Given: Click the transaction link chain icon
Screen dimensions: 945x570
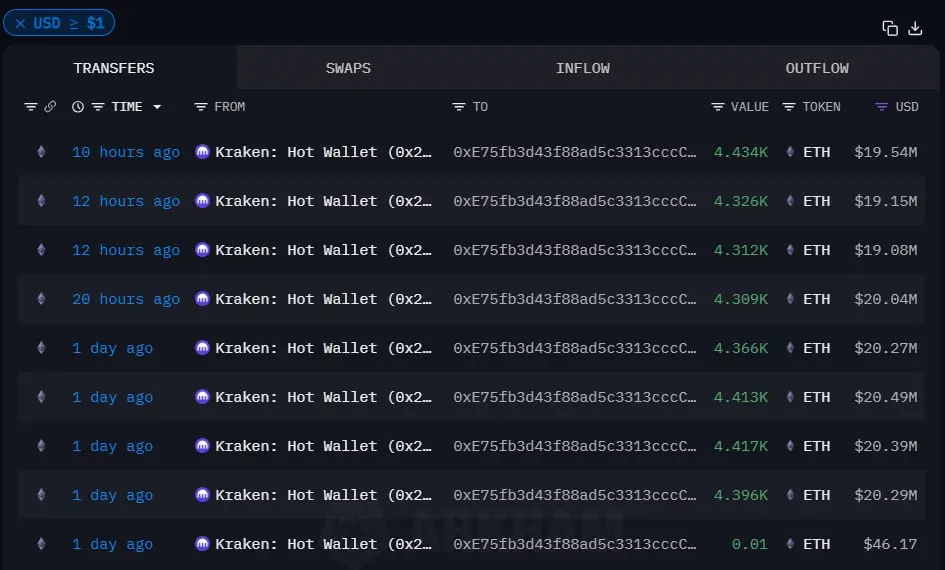Looking at the screenshot, I should [50, 107].
